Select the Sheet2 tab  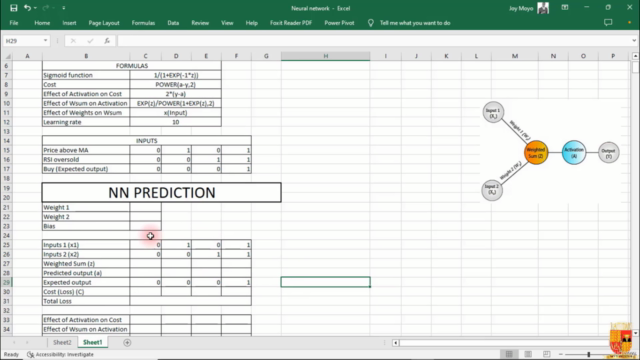point(62,342)
